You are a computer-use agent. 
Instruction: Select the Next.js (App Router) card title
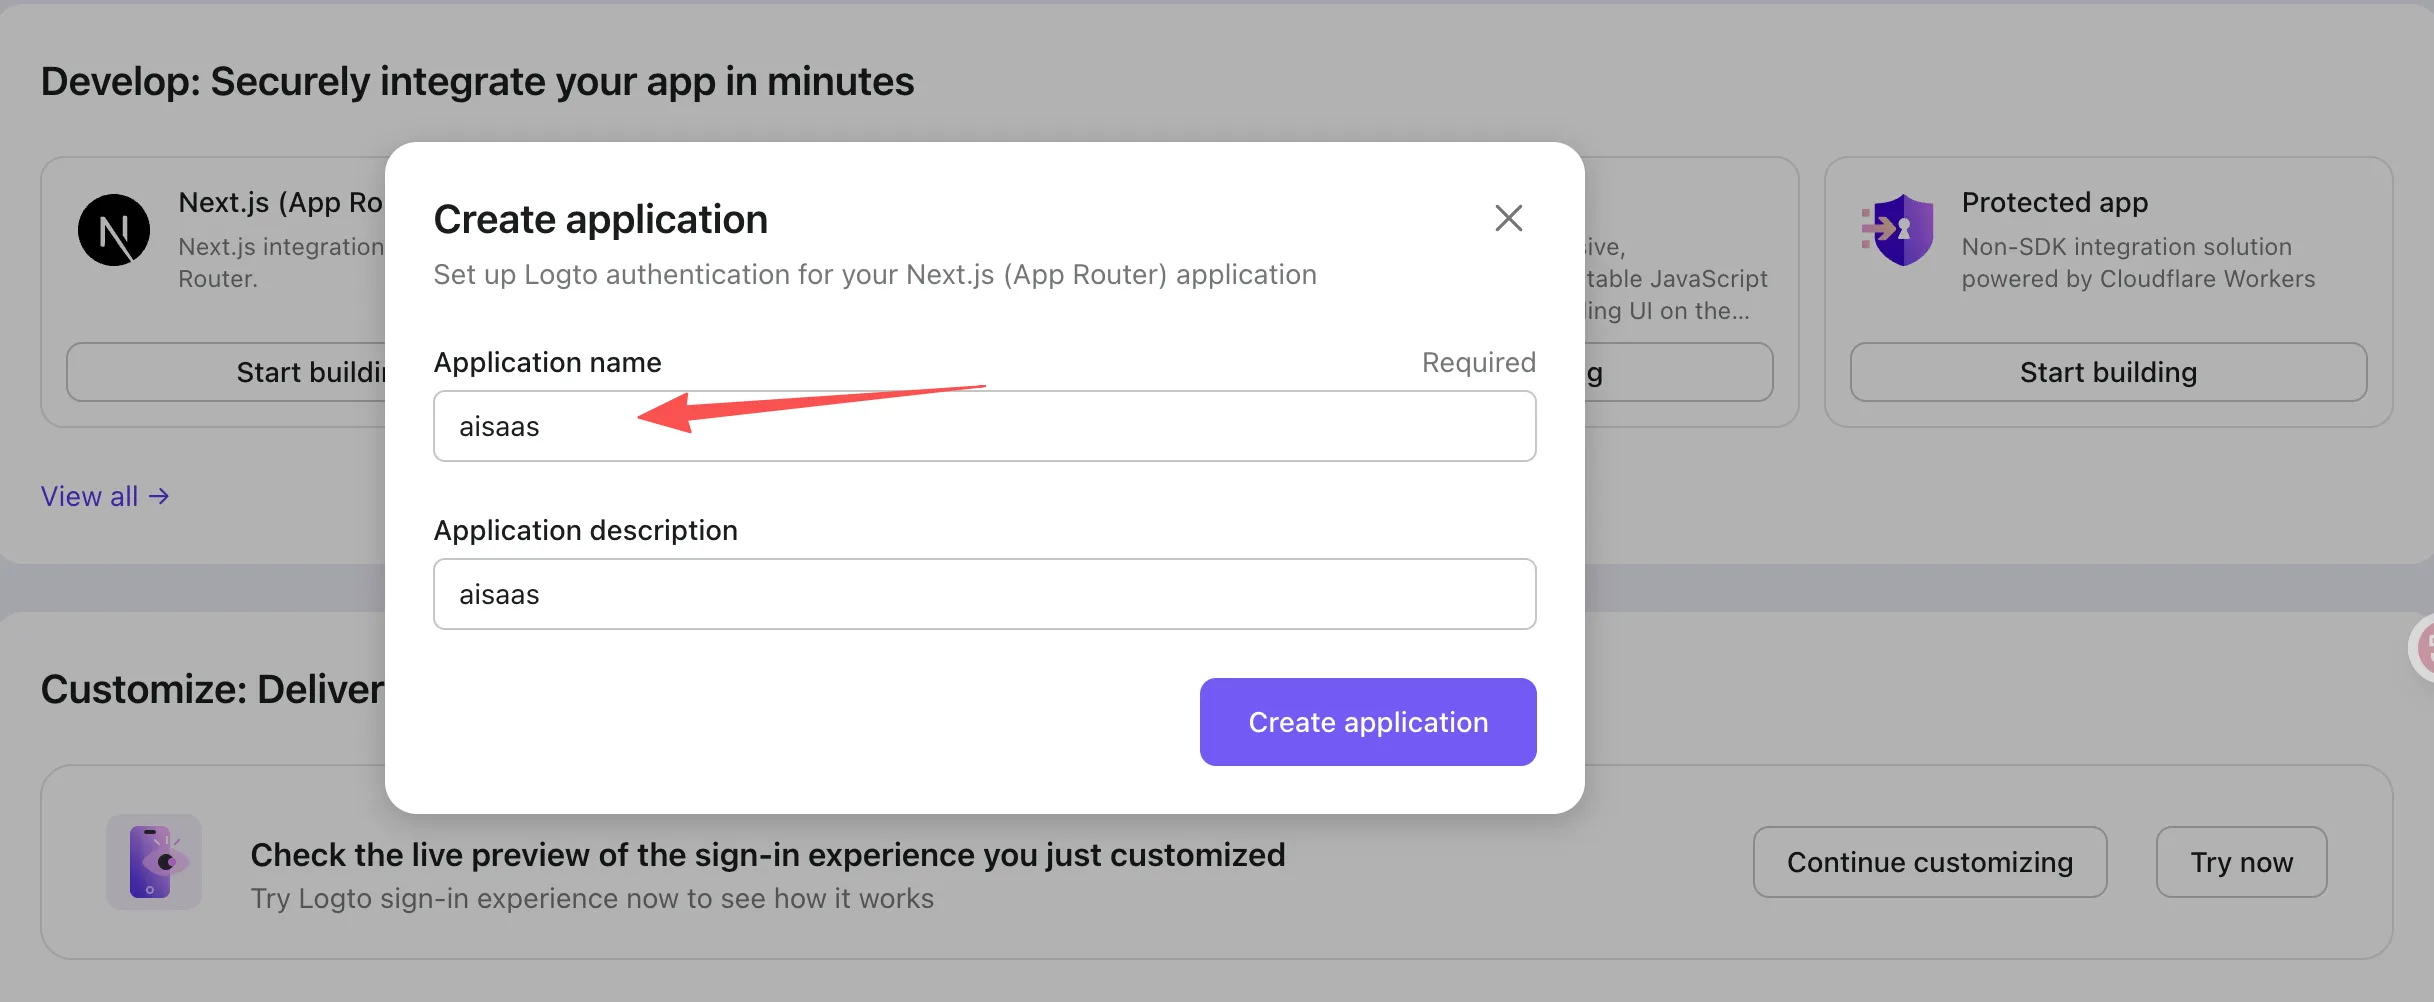coord(281,202)
